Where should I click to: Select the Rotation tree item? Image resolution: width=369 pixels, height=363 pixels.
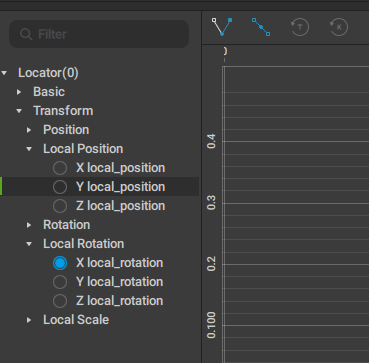[67, 225]
